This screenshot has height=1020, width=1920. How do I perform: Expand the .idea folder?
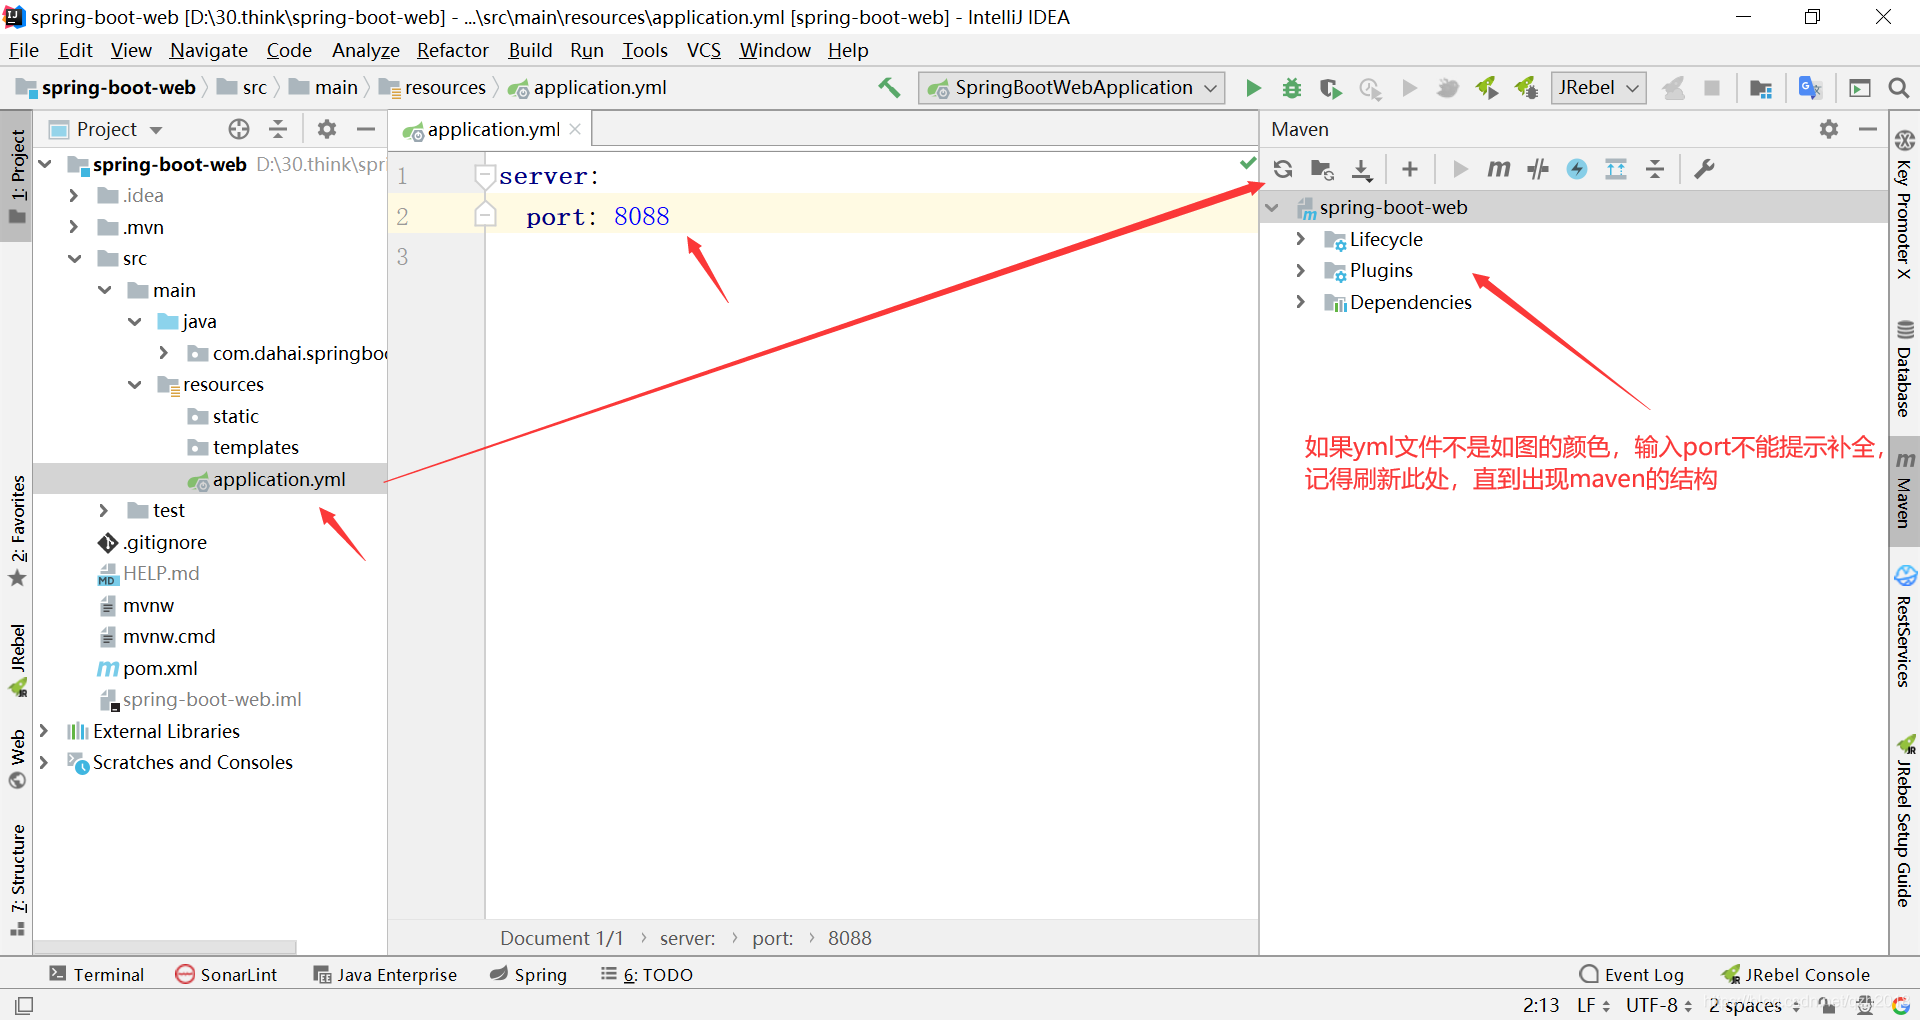pyautogui.click(x=73, y=196)
